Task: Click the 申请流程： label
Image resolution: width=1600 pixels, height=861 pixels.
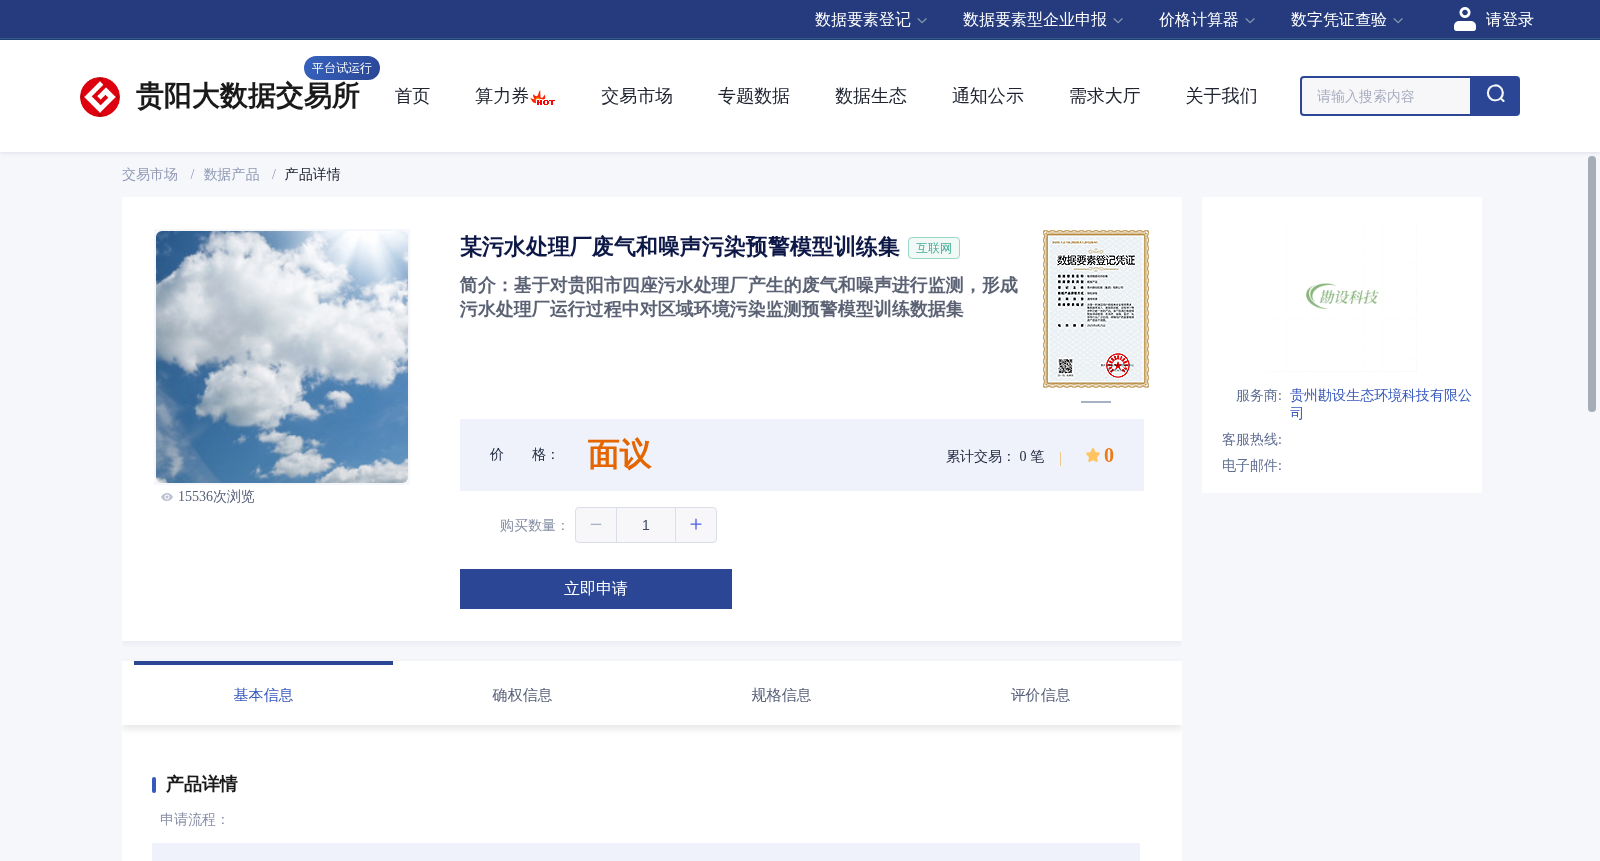Action: 194,820
